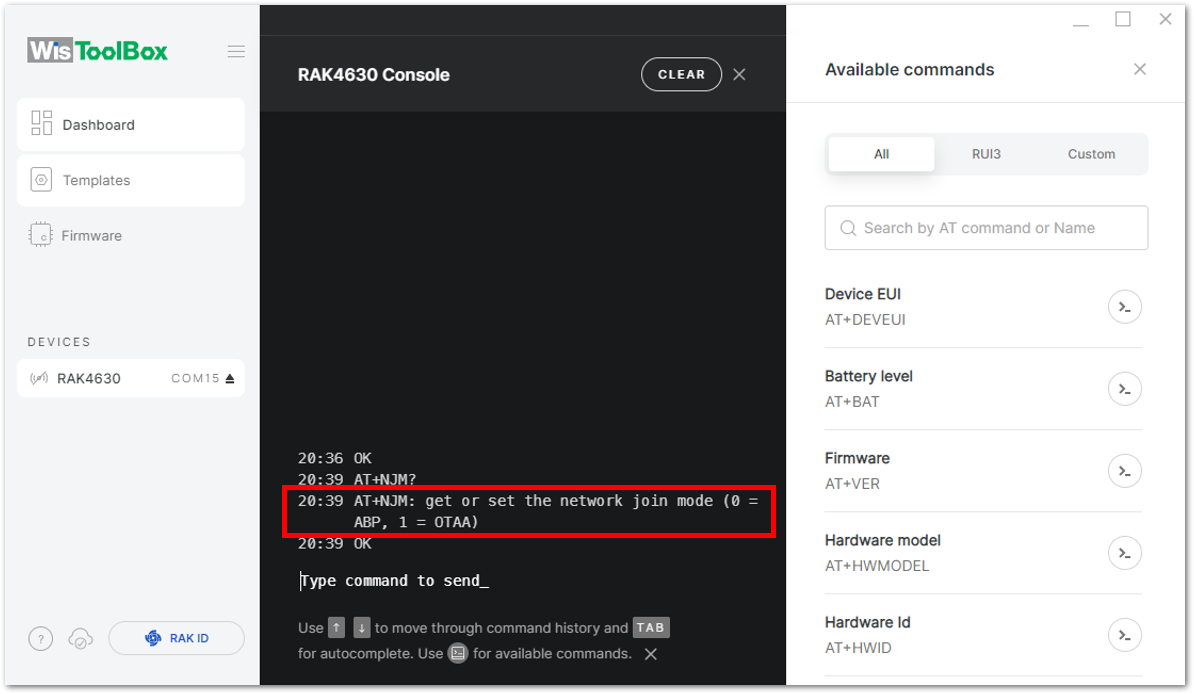
Task: Run the Hardware model AT+HWMODEL command
Action: pyautogui.click(x=1125, y=553)
